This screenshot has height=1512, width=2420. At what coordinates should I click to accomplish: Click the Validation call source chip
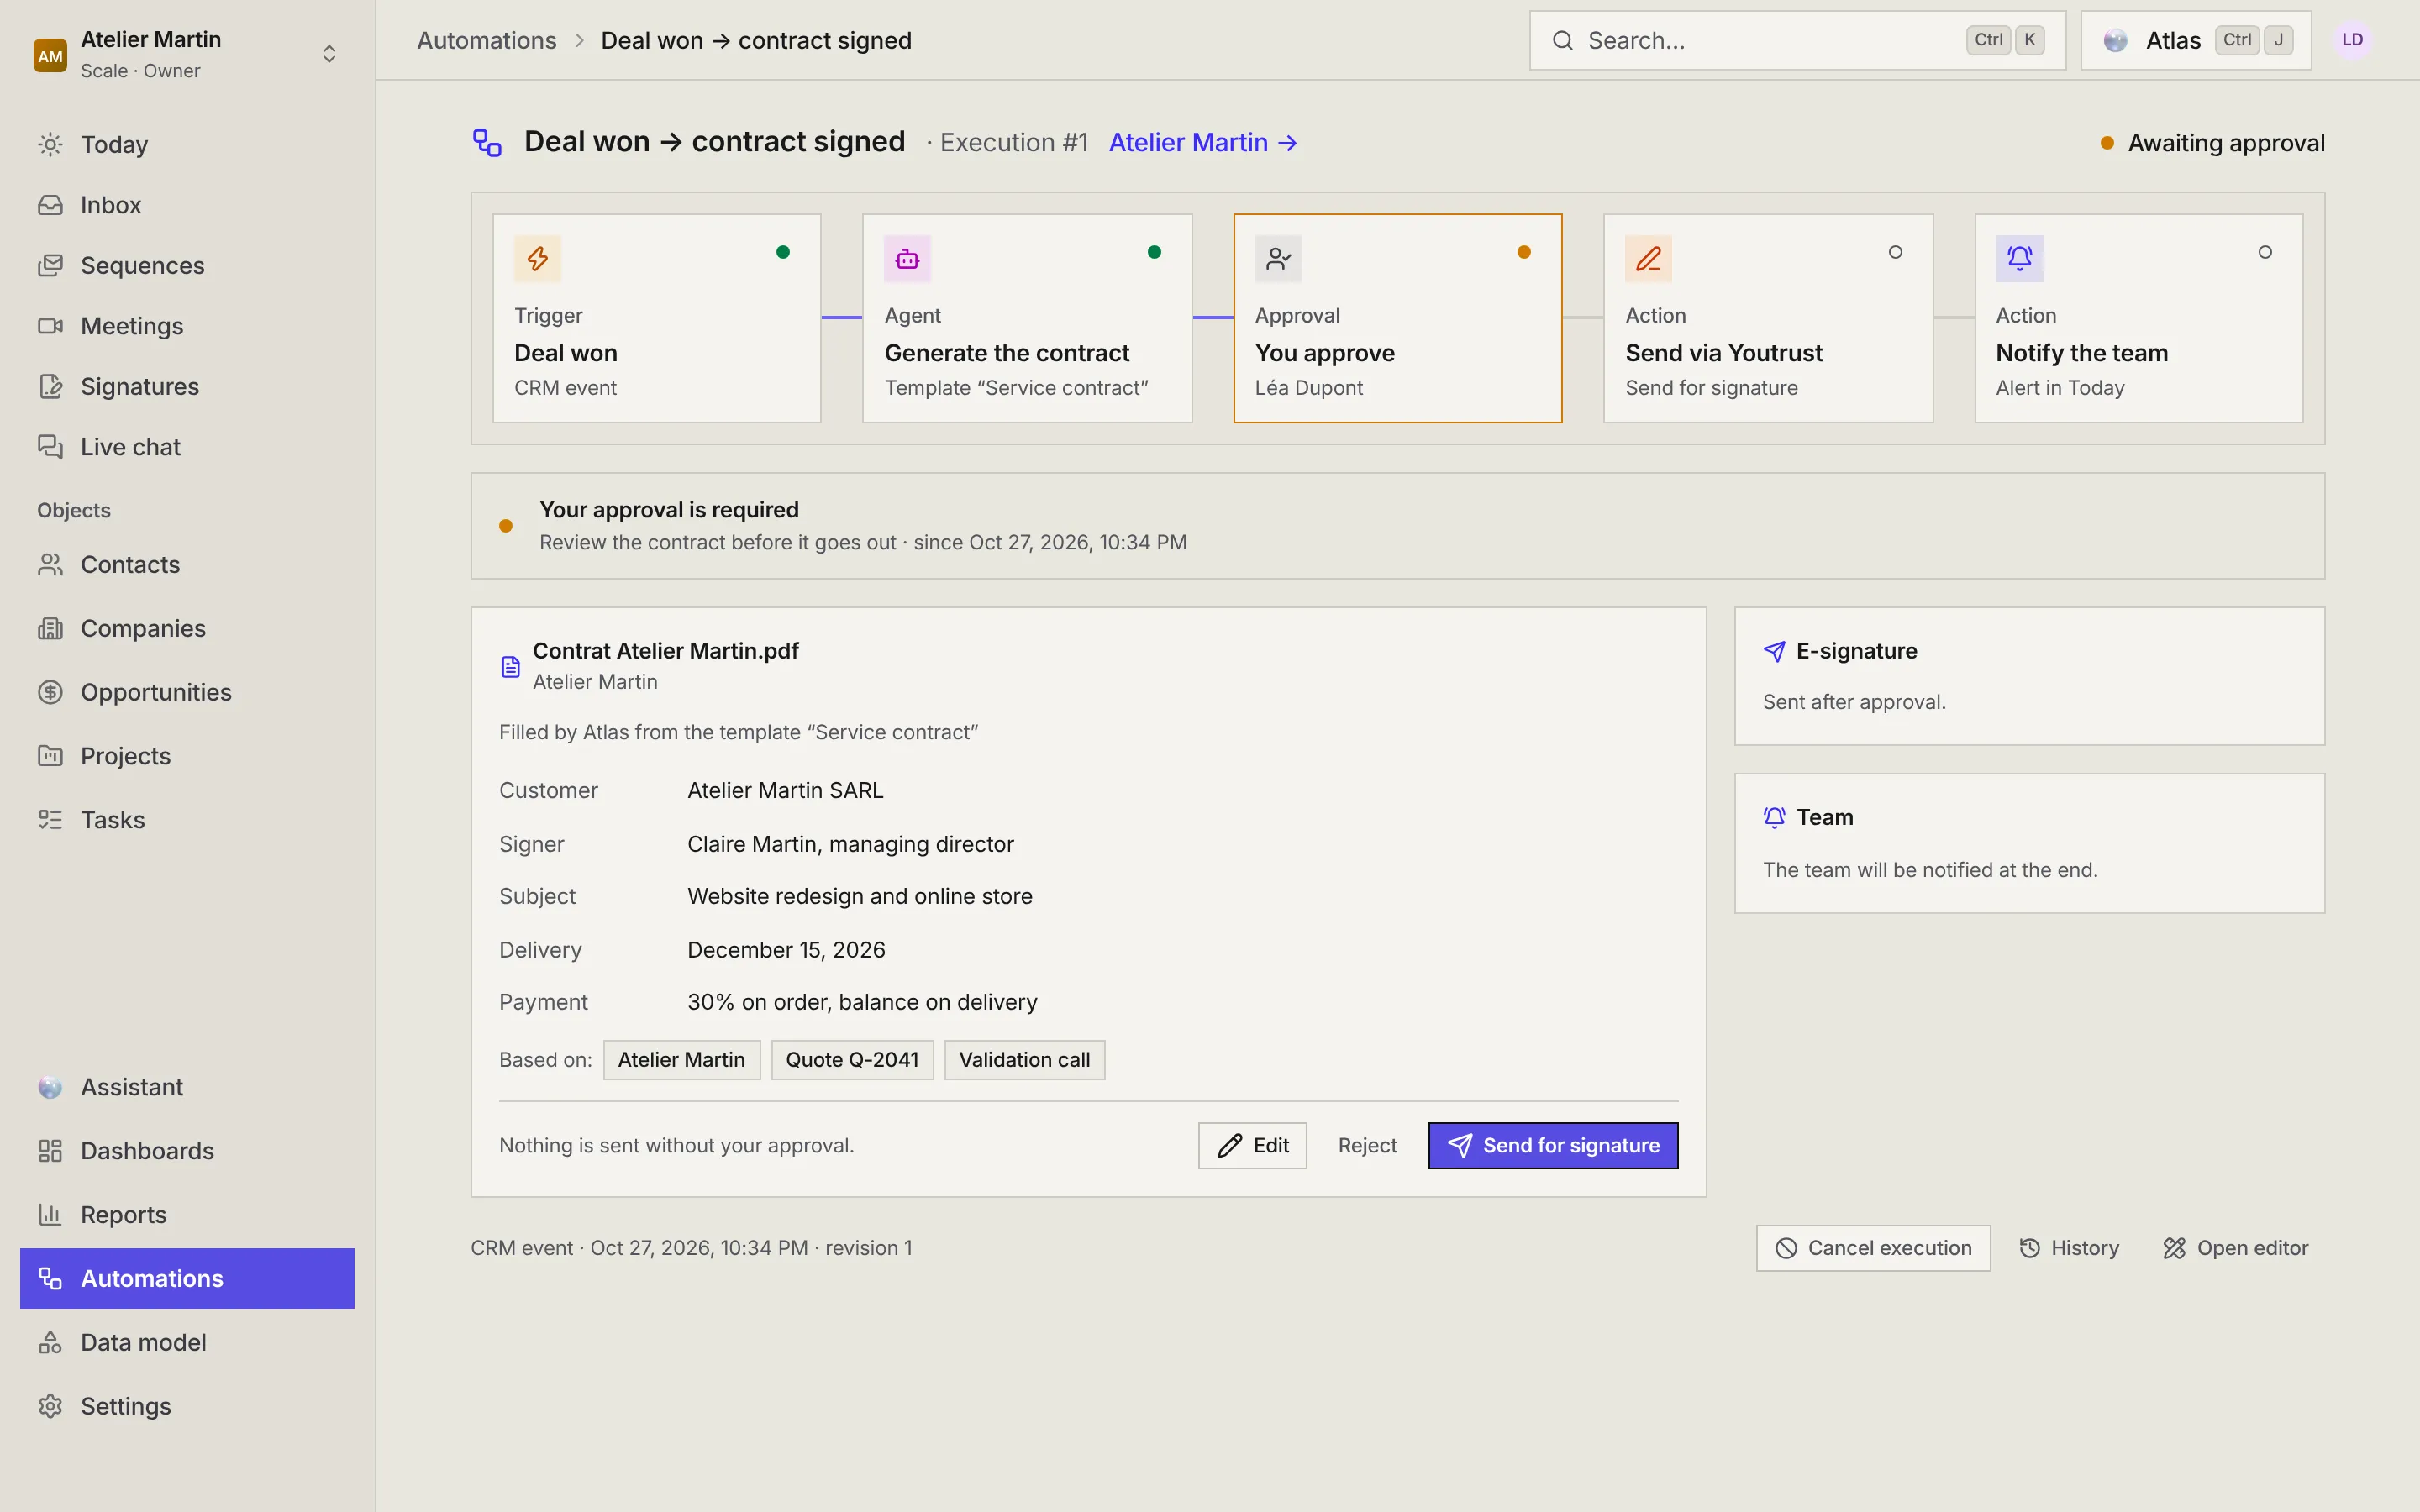point(1024,1060)
